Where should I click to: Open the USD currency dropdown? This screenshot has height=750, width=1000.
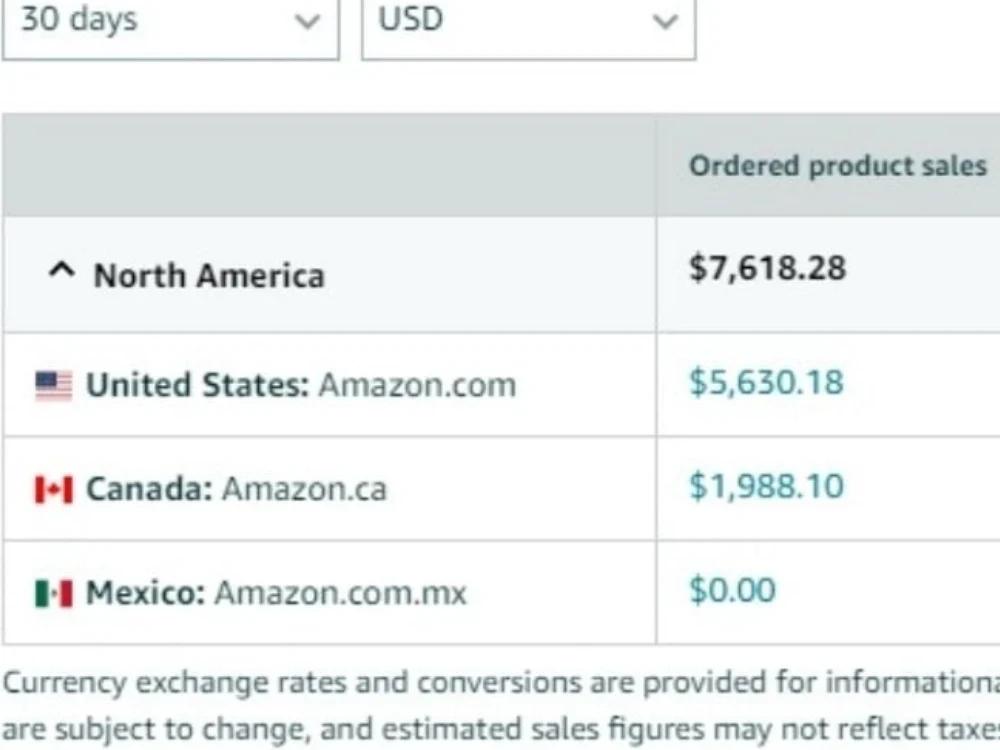tap(528, 26)
